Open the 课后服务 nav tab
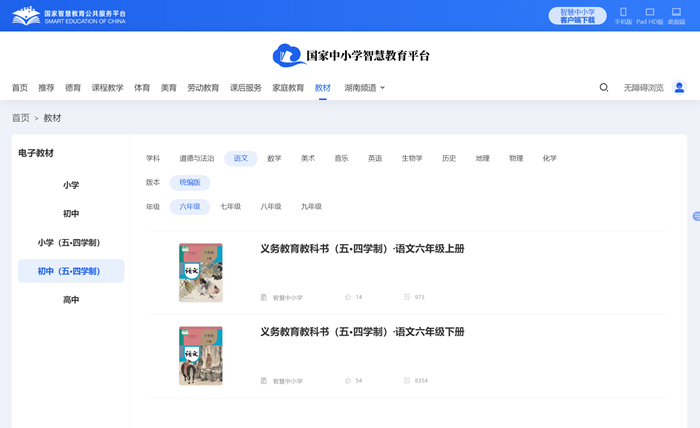The width and height of the screenshot is (700, 428). (246, 87)
